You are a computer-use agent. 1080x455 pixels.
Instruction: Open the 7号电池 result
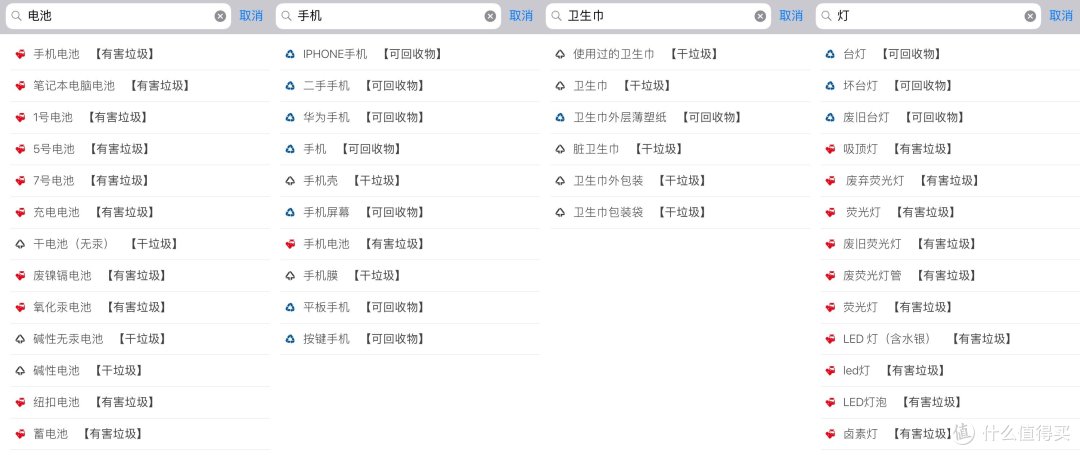tap(140, 181)
